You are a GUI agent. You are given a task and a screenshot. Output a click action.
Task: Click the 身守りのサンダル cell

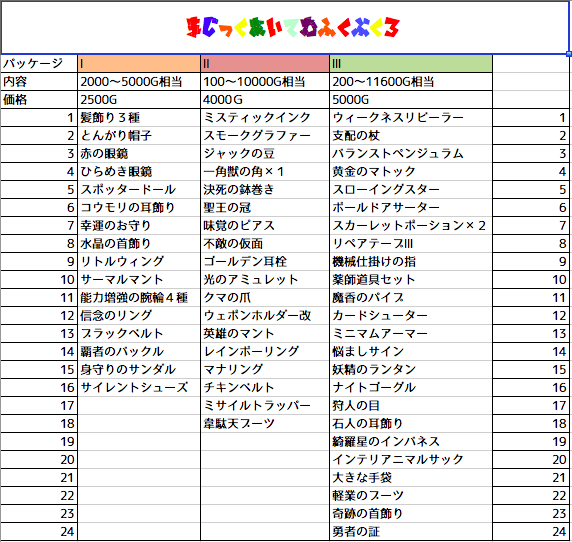139,369
